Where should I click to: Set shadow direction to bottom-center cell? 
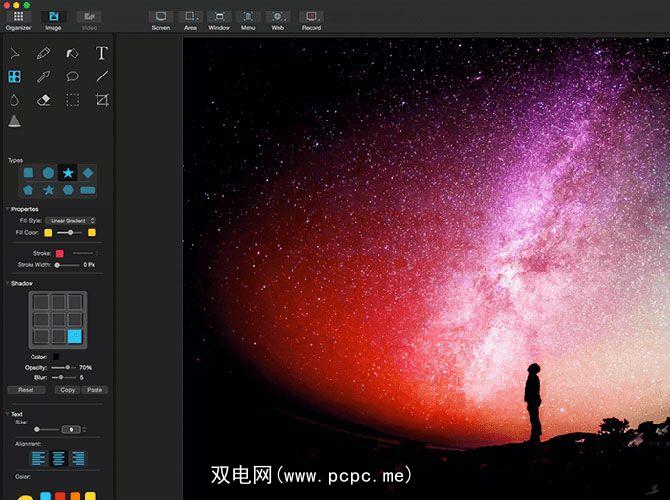[59, 336]
